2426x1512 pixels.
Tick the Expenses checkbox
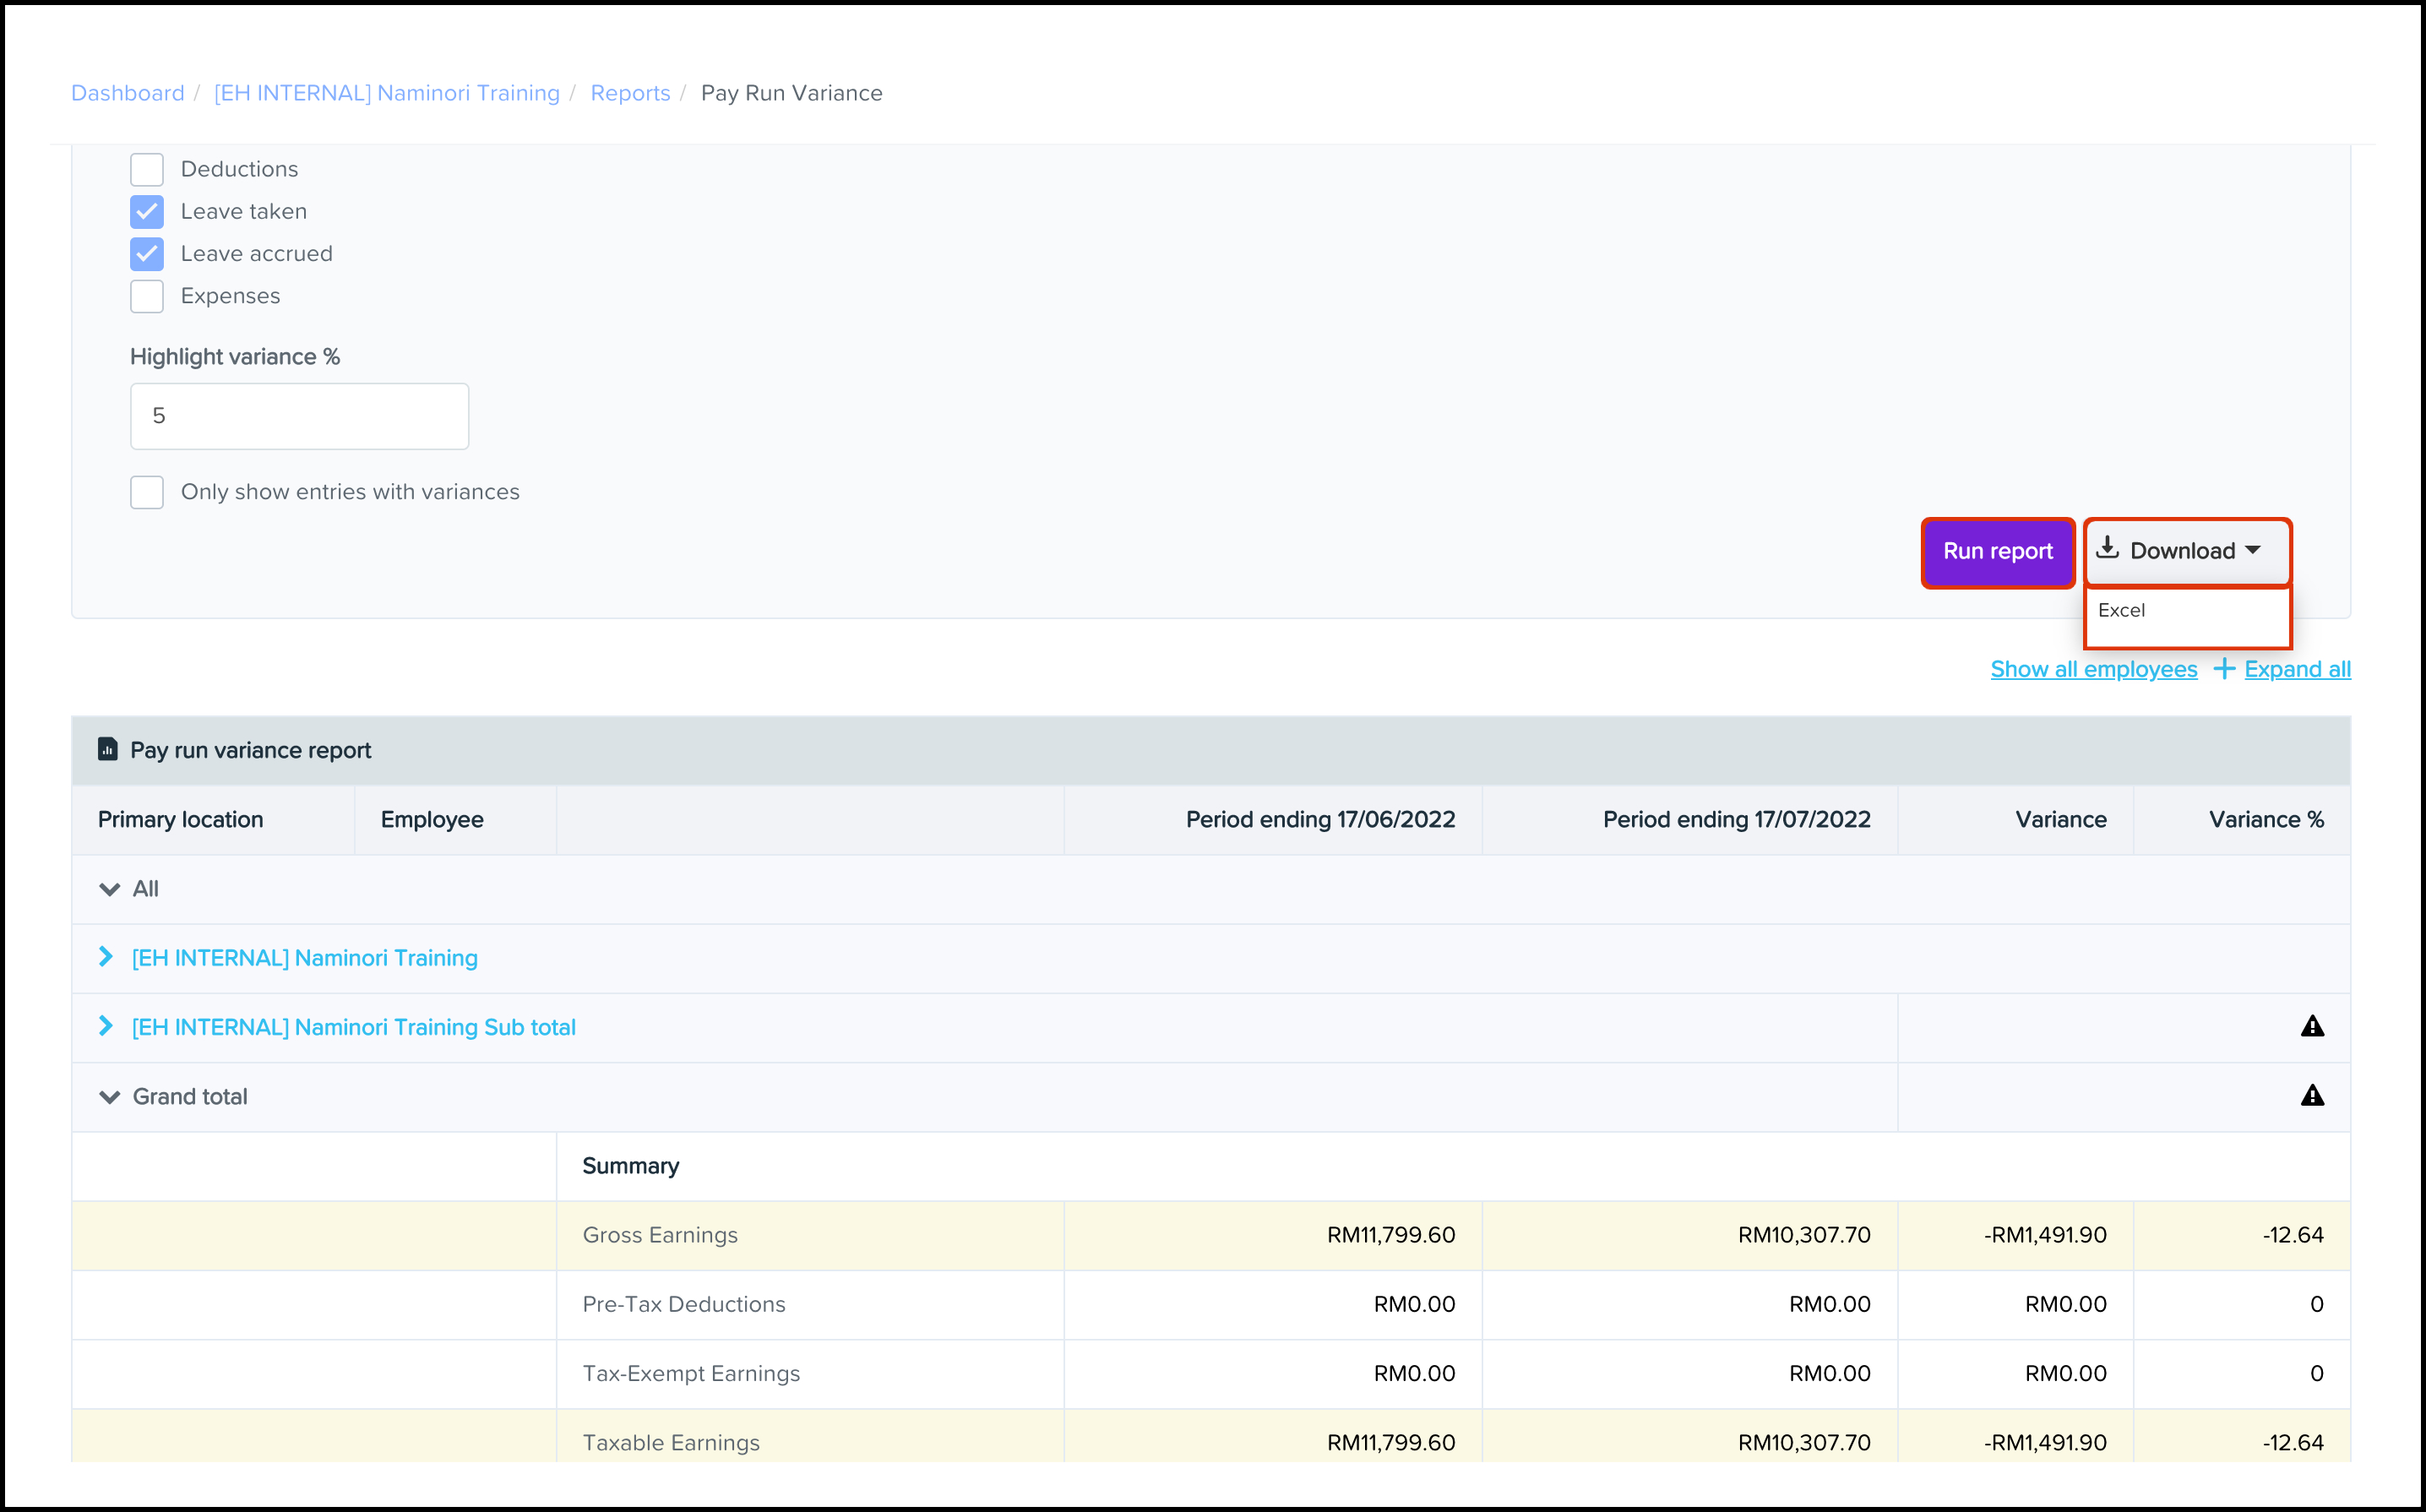click(x=147, y=296)
